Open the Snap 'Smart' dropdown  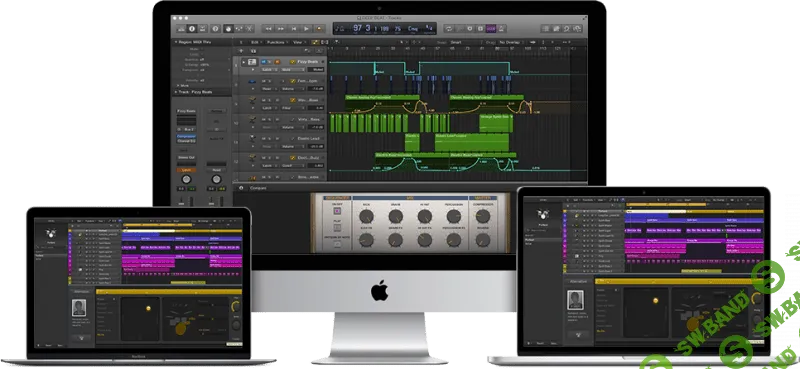(466, 42)
